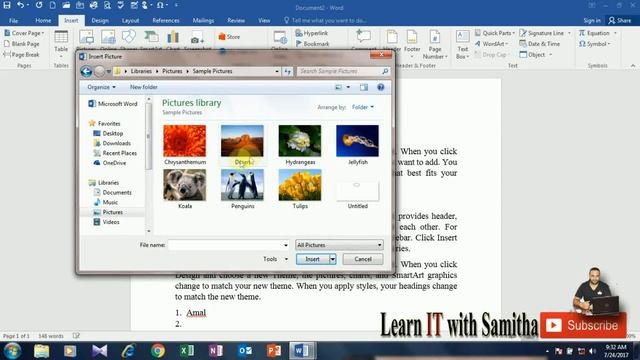
Task: Open the address bar history dropdown
Action: pyautogui.click(x=277, y=71)
